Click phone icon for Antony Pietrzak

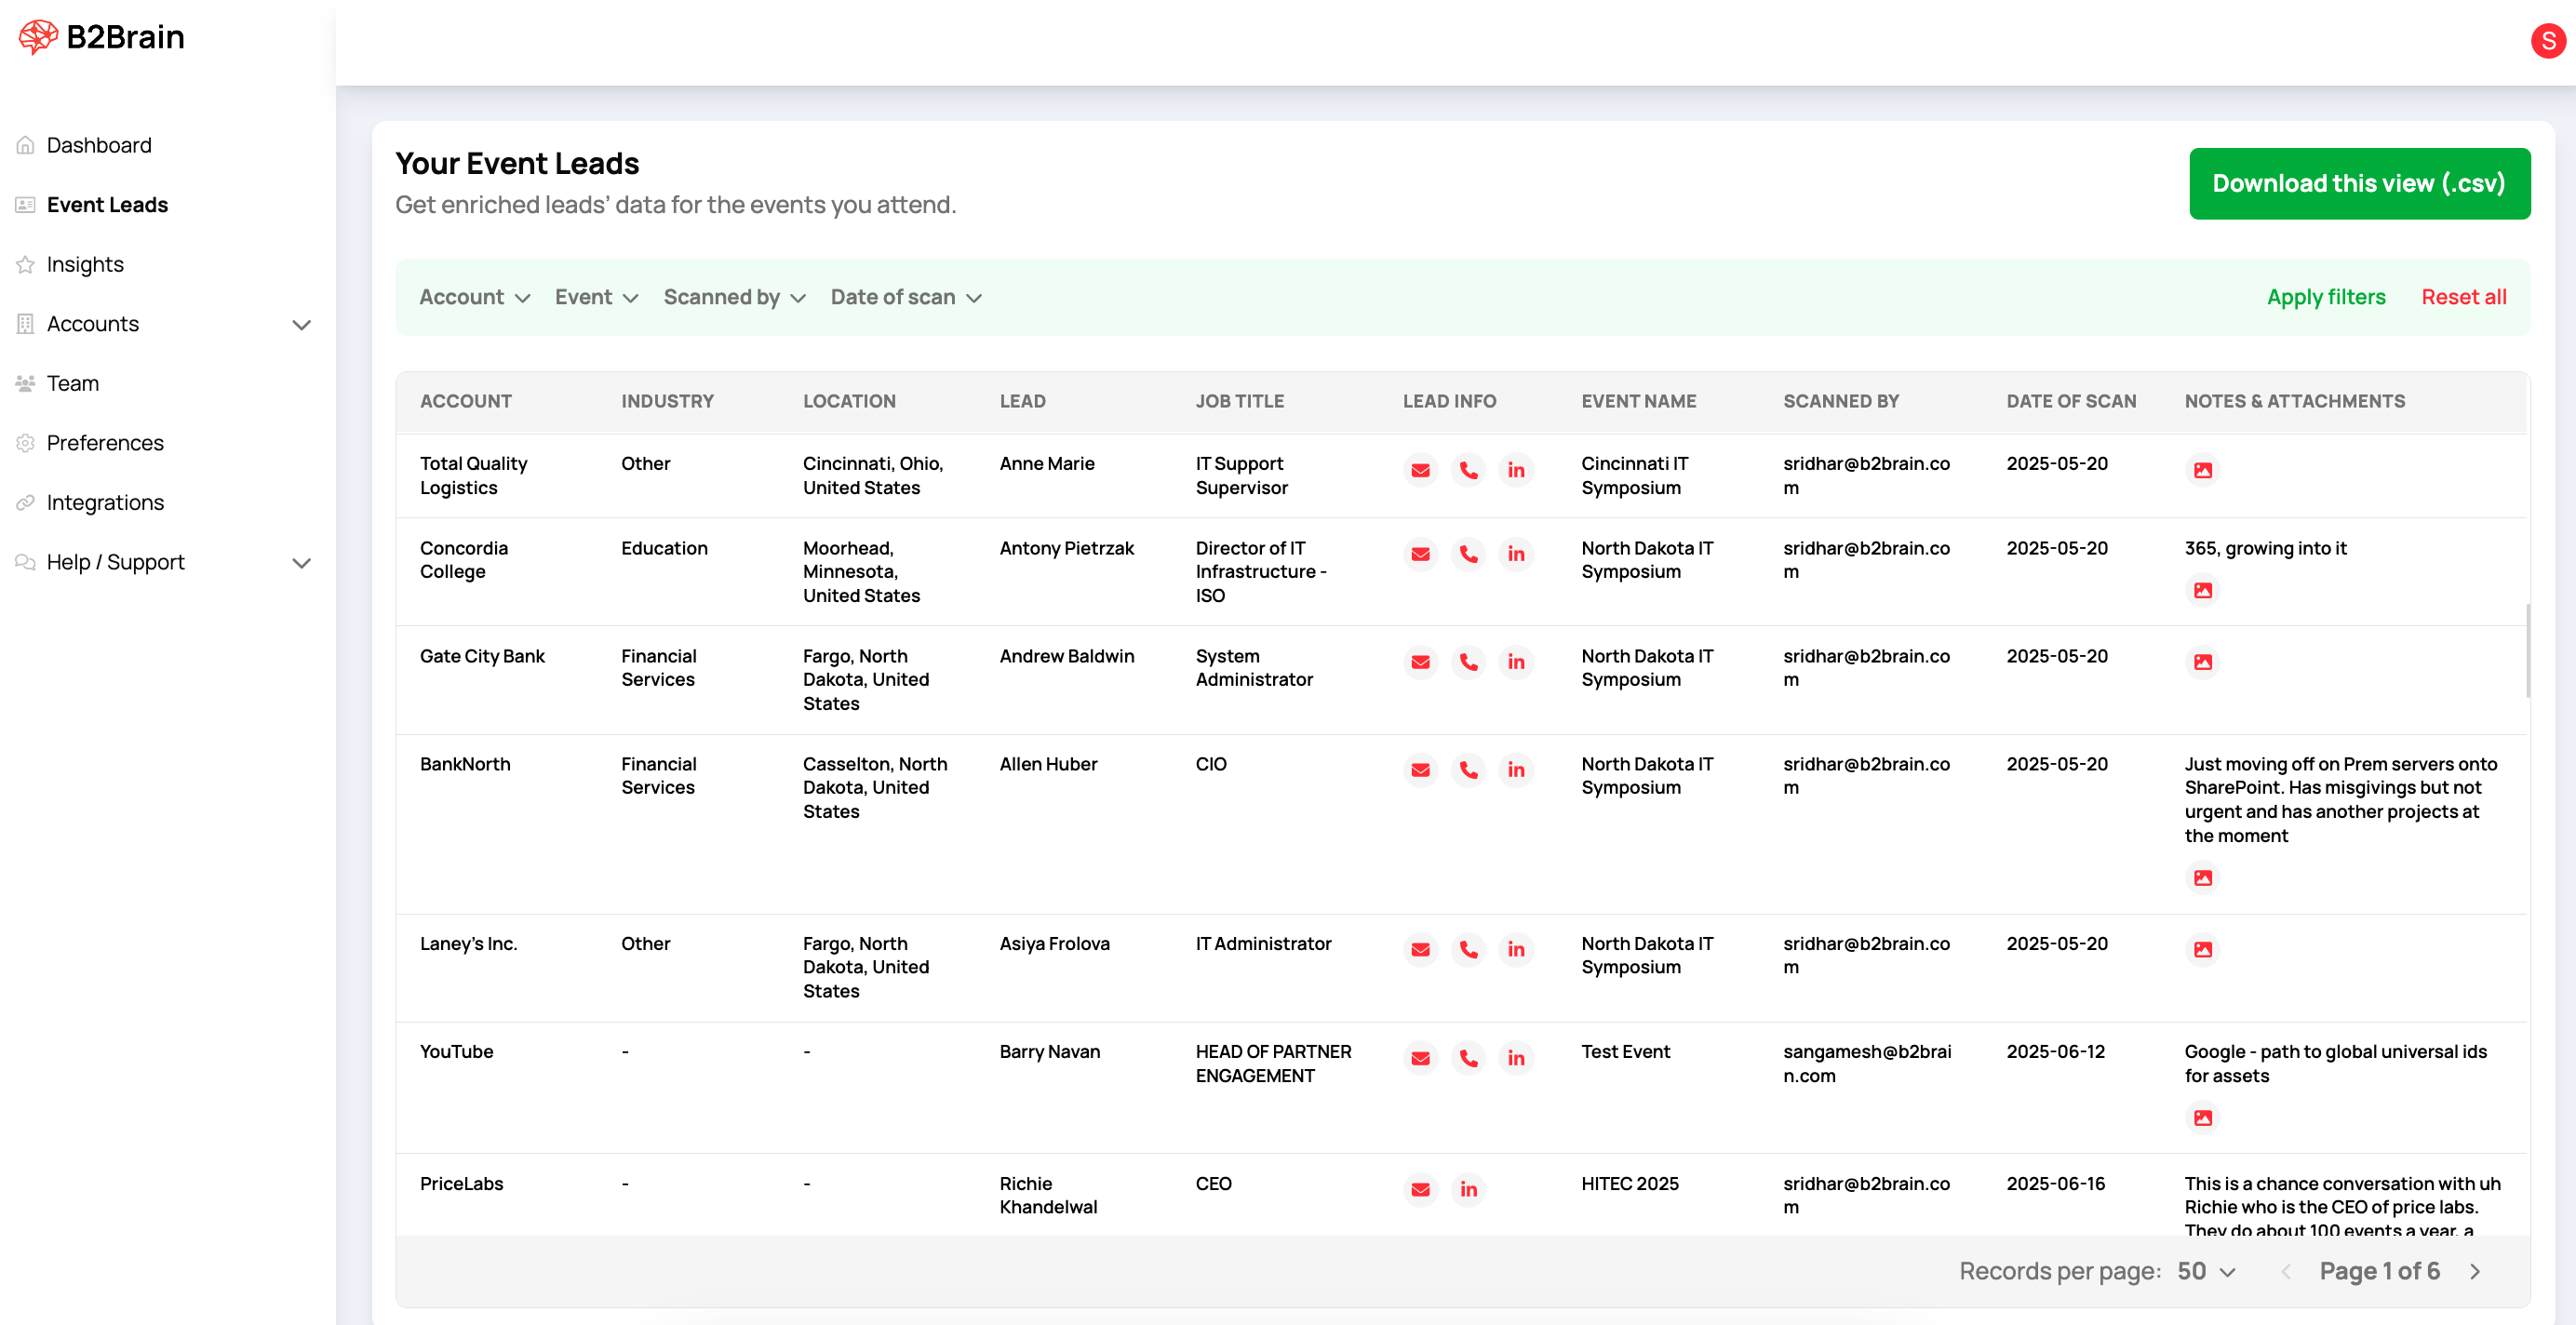(x=1468, y=554)
